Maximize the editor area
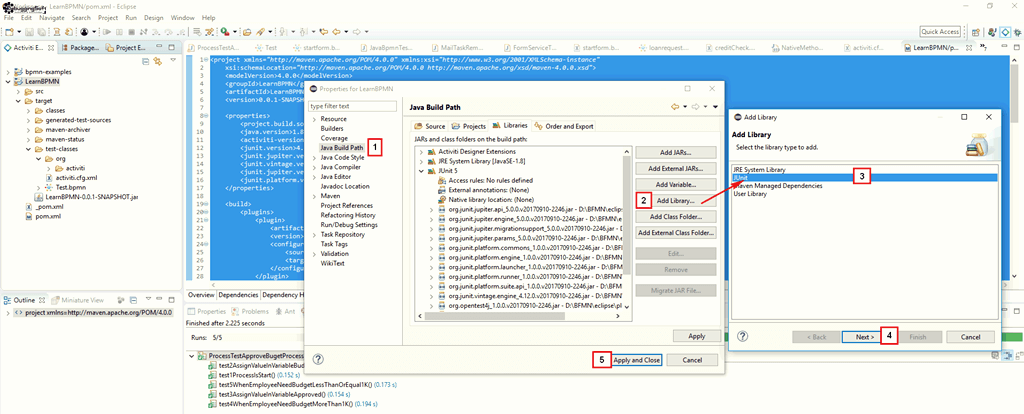1024x414 pixels. tap(1018, 47)
